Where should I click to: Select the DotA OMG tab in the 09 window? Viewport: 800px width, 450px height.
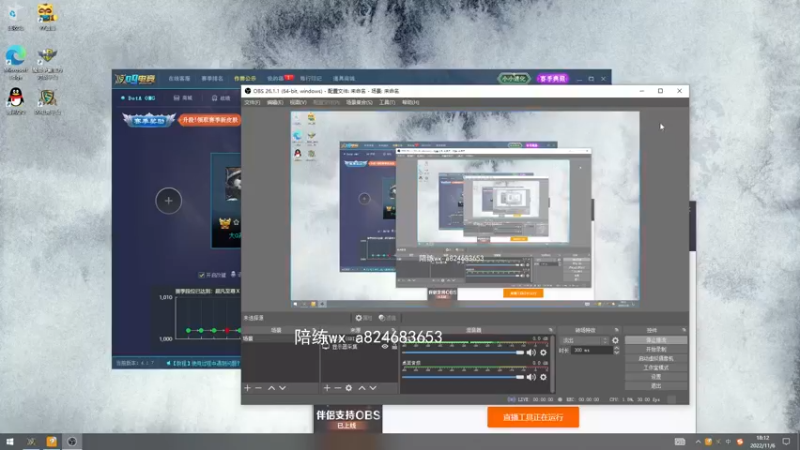138,98
